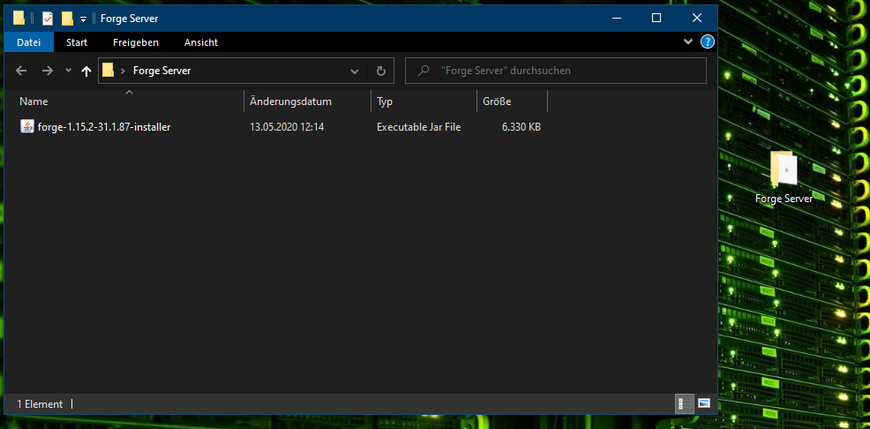The width and height of the screenshot is (870, 429).
Task: Go up one folder level
Action: pos(86,71)
